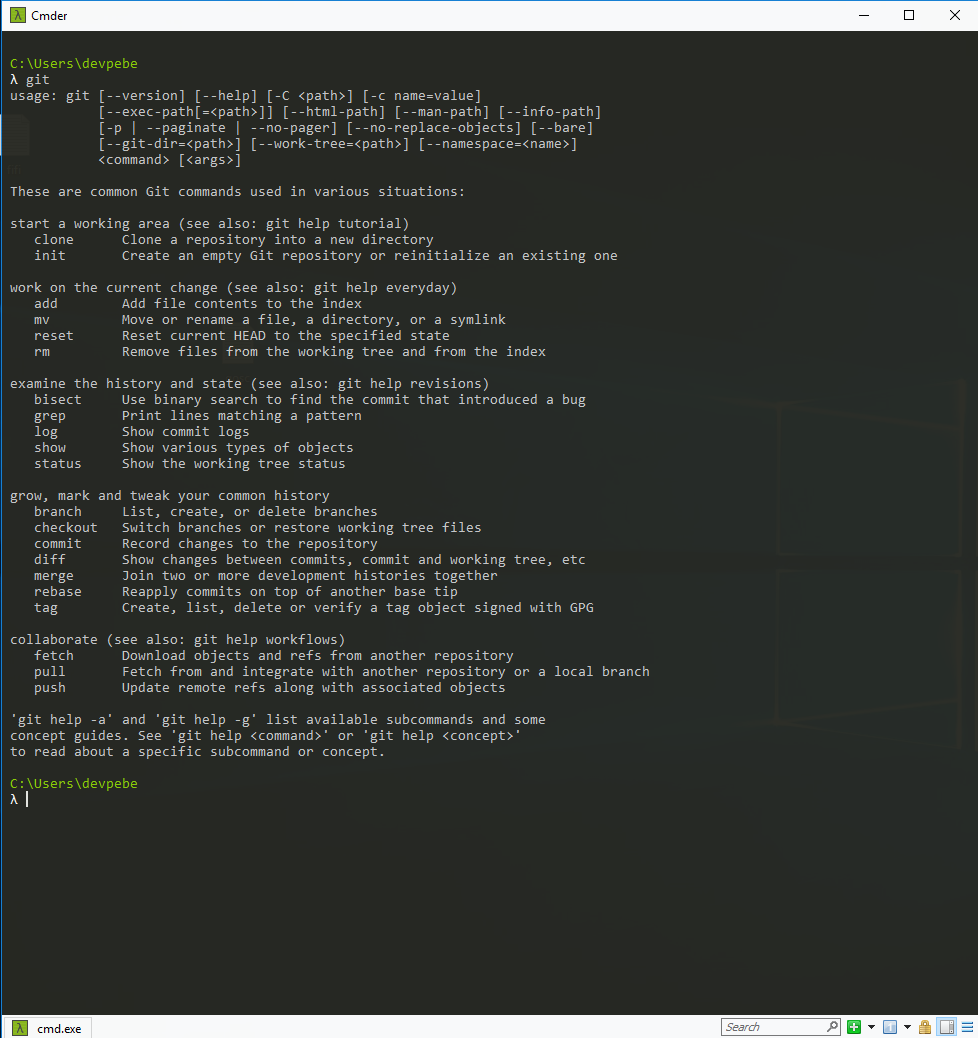The height and width of the screenshot is (1038, 978).
Task: Open the dropdown next to the console 1 indicator
Action: click(907, 1027)
